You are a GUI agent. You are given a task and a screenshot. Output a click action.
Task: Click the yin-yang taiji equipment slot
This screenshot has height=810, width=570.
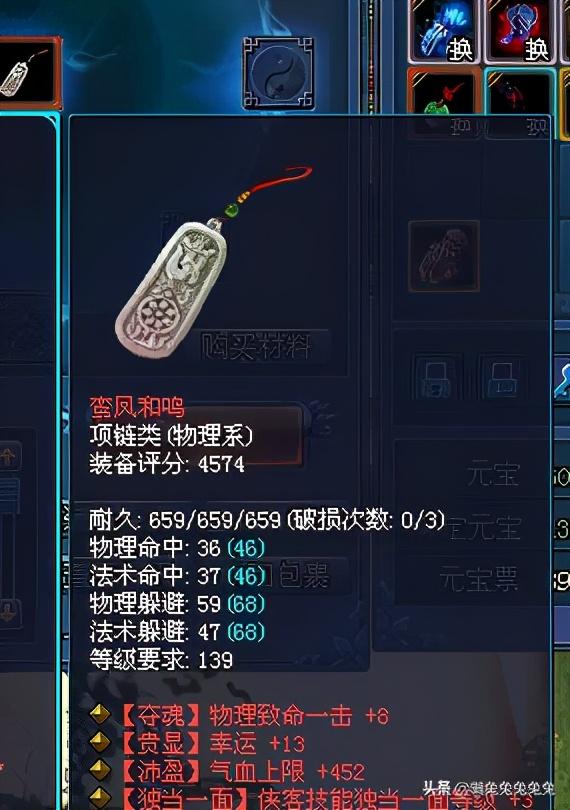point(278,73)
